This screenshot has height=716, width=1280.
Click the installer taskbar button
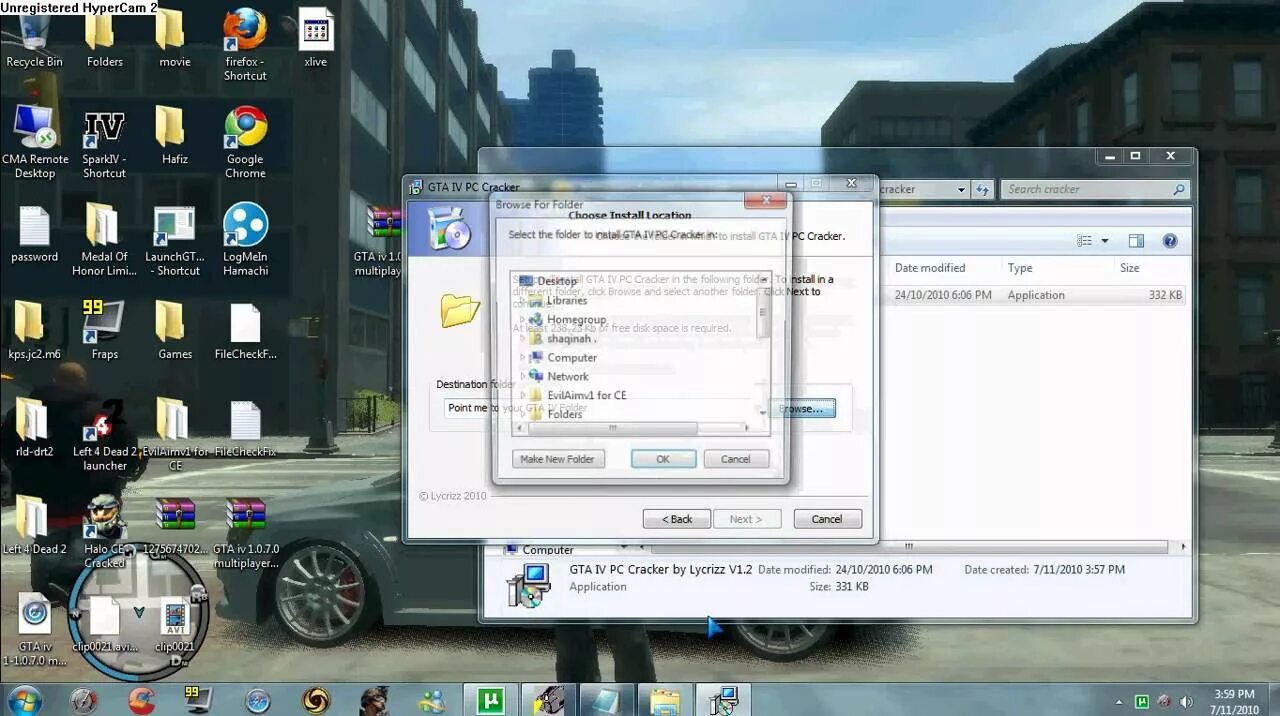click(x=722, y=700)
